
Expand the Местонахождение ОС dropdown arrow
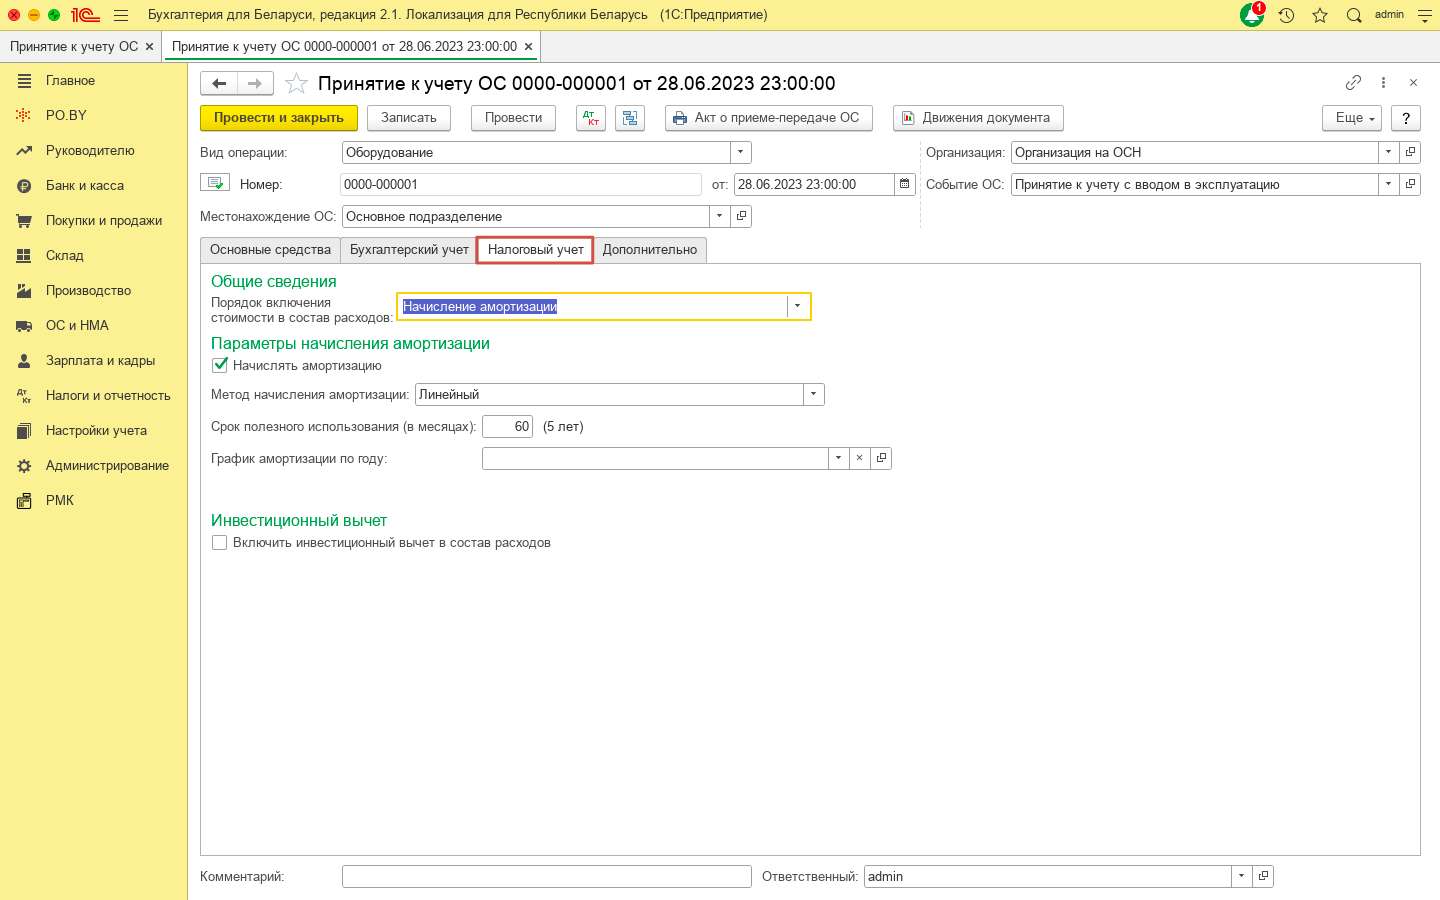click(719, 216)
